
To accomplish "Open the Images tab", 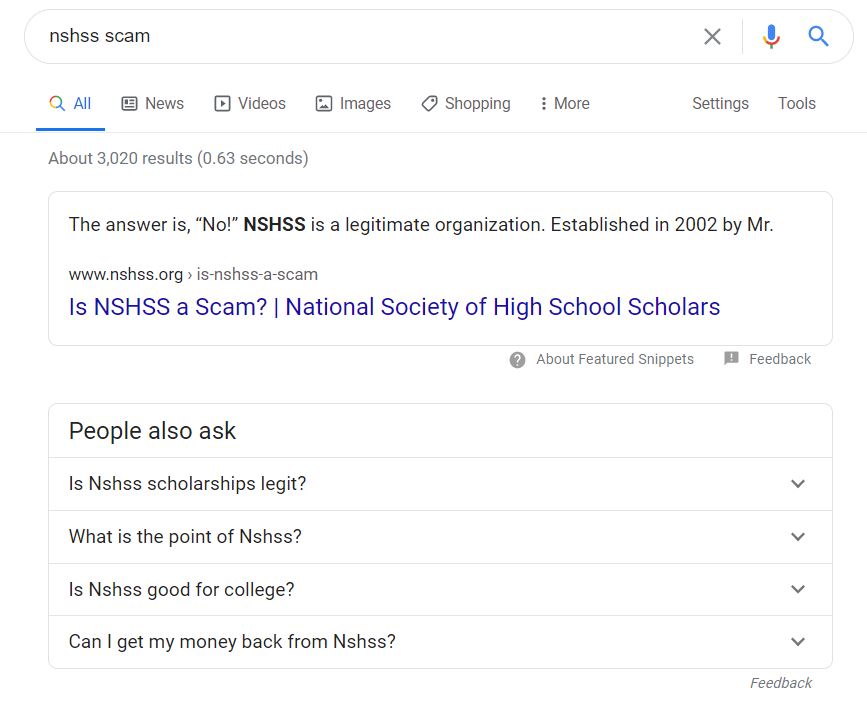I will (353, 103).
